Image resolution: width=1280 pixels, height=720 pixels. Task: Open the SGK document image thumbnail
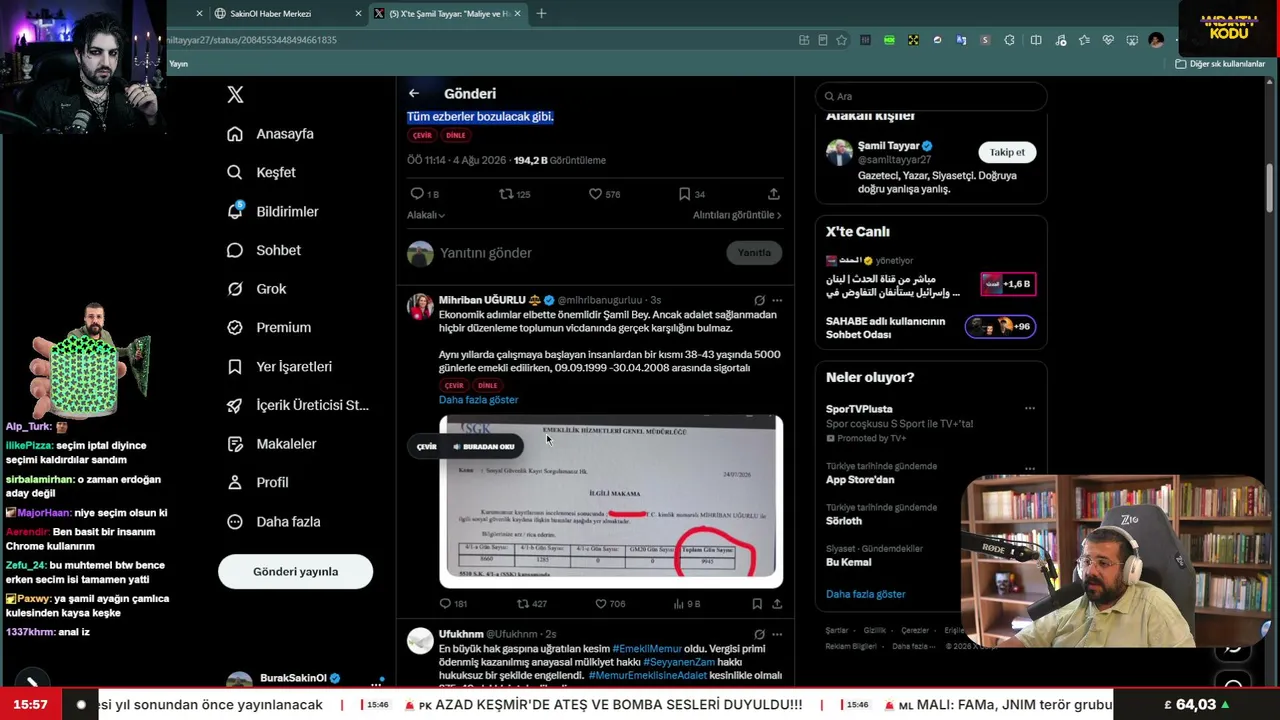click(x=611, y=501)
